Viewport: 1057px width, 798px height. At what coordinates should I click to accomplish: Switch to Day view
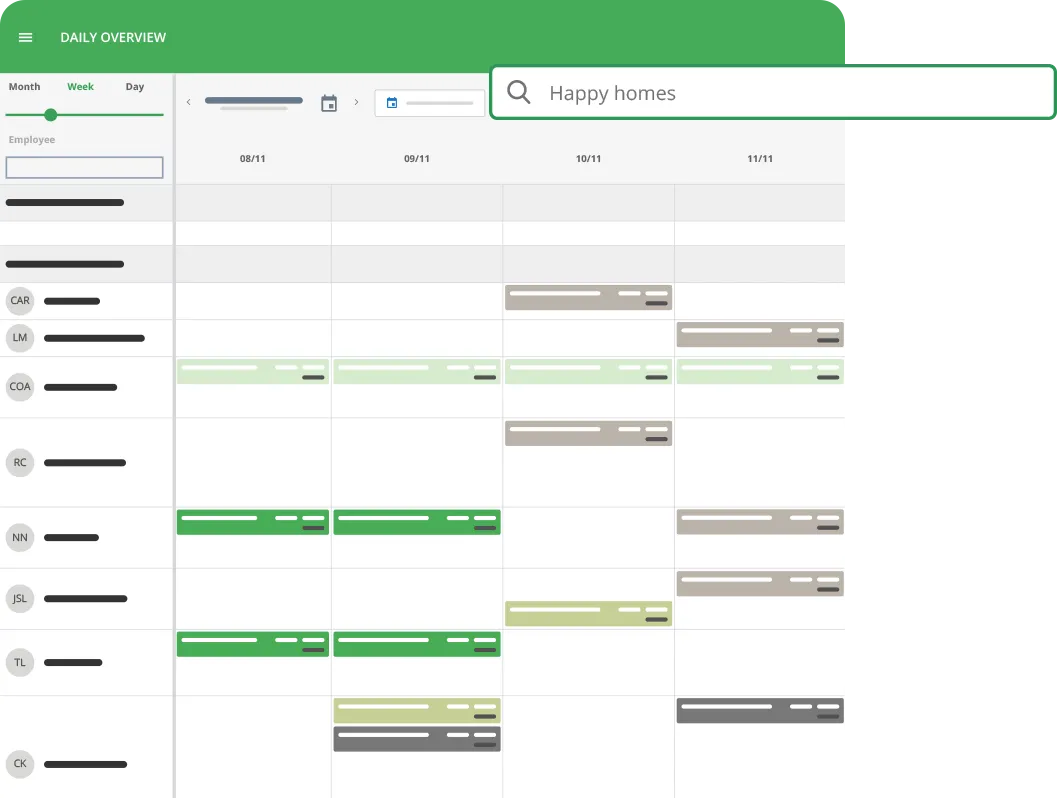(x=134, y=86)
